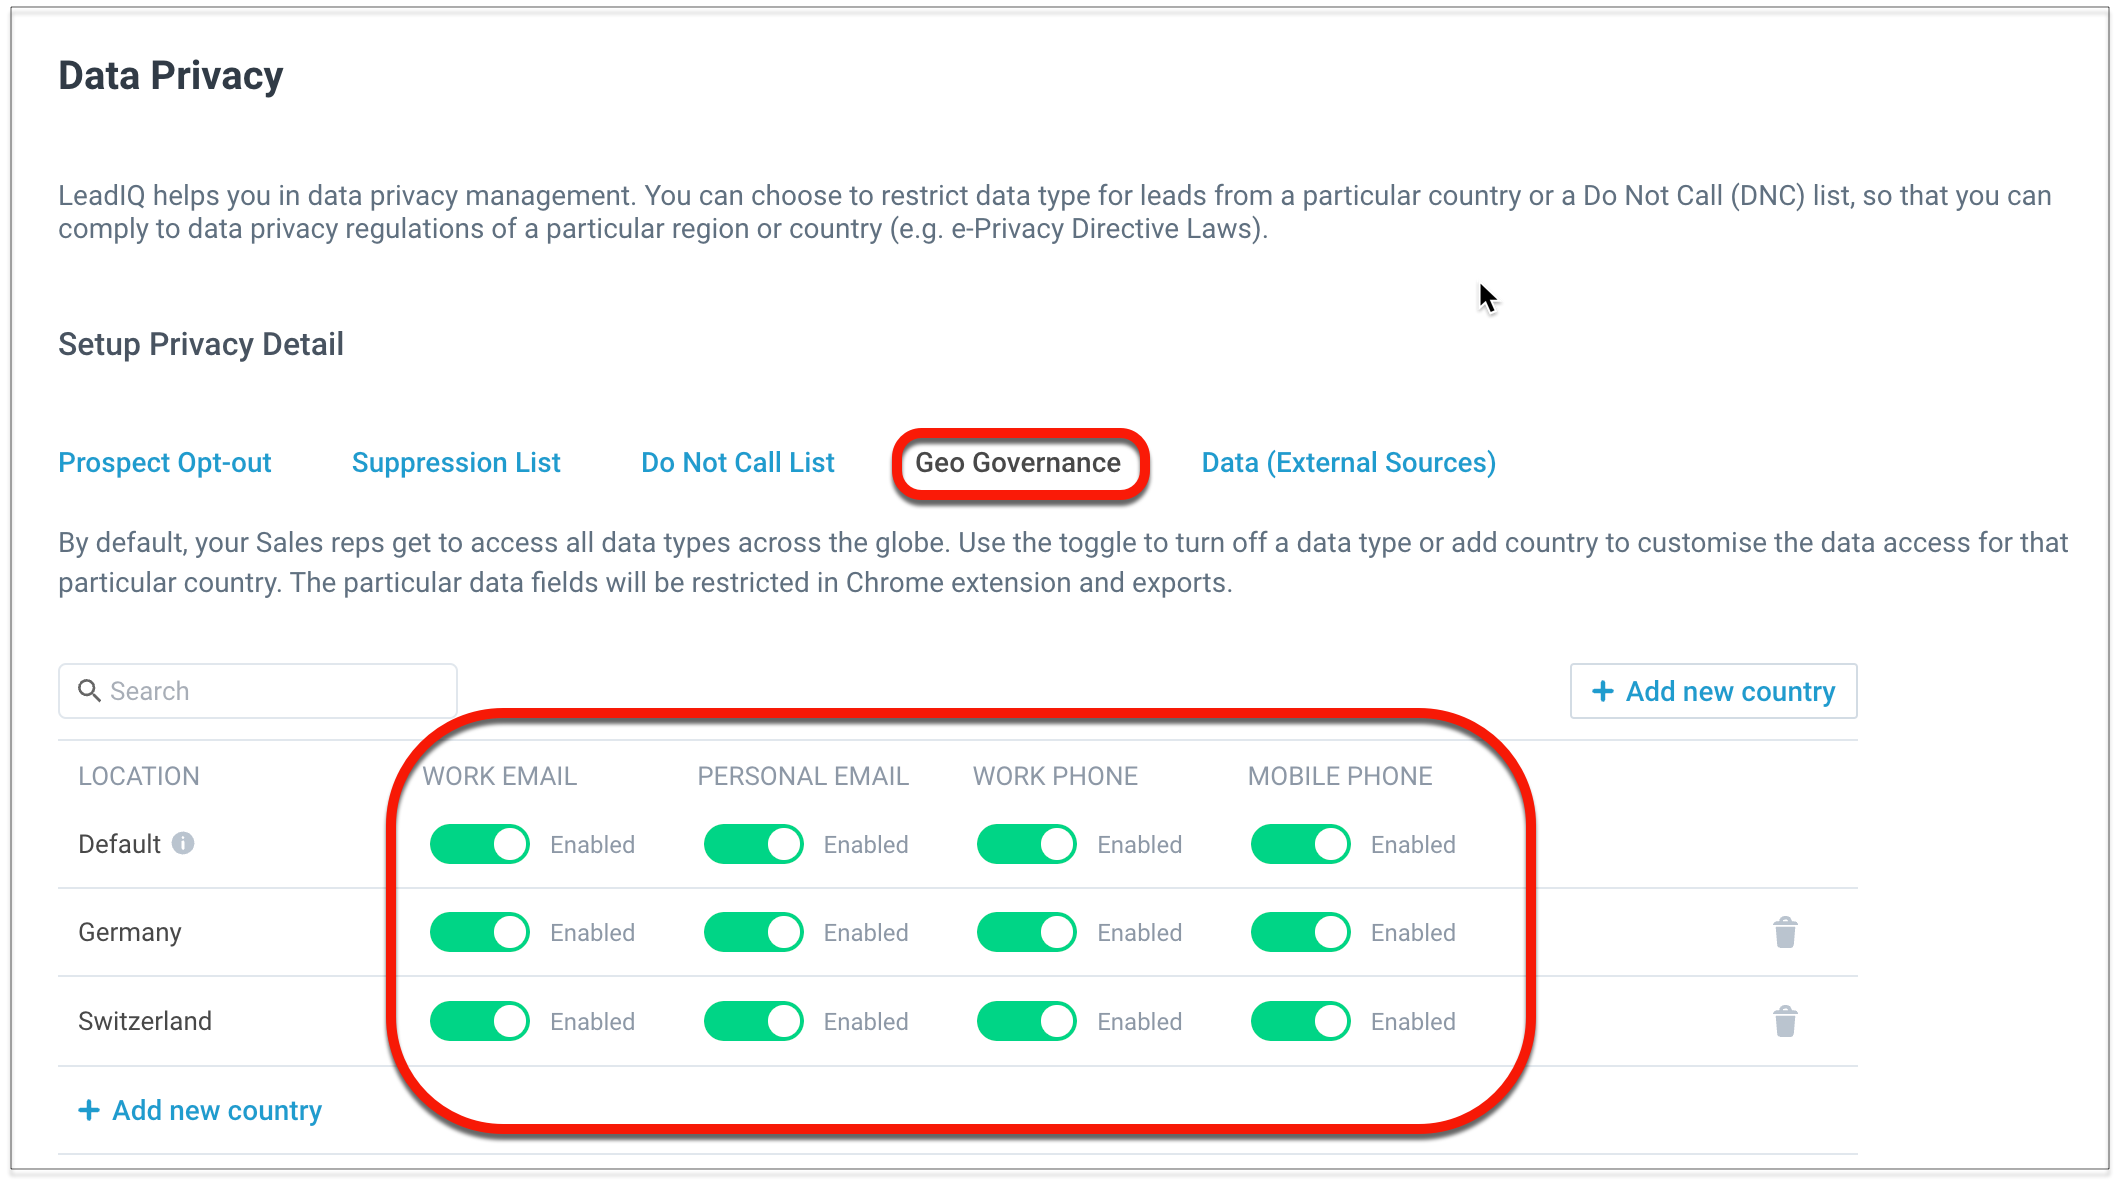2114x1182 pixels.
Task: Click Add new country link below Switzerland
Action: 200,1110
